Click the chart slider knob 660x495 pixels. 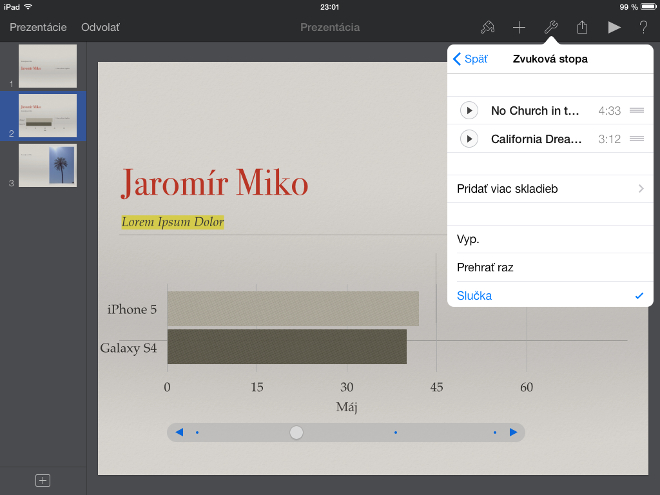tap(296, 432)
